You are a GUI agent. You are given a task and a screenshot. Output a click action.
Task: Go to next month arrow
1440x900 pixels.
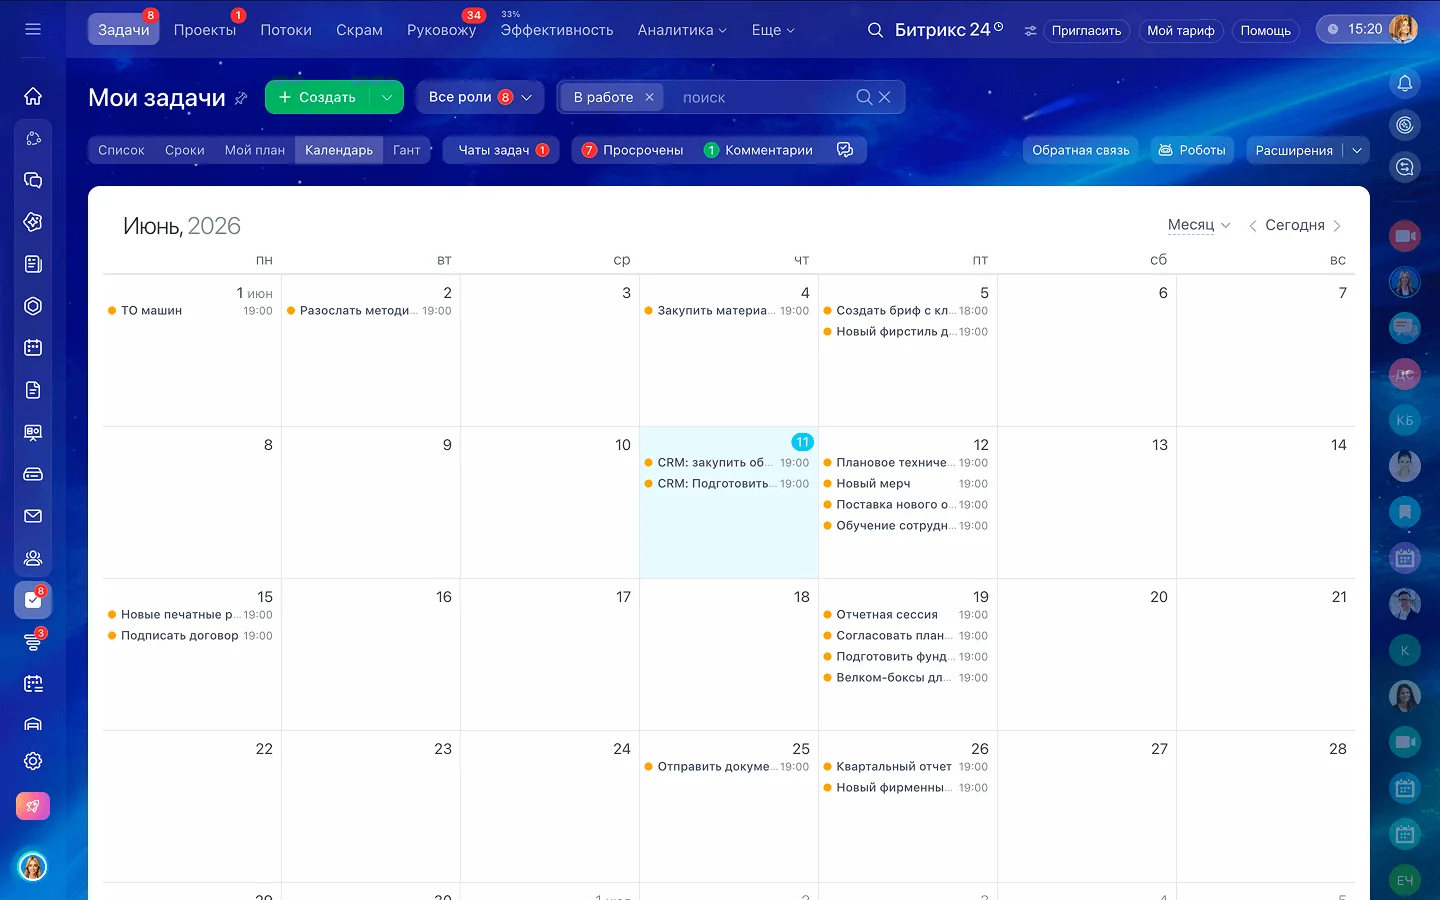[1337, 226]
